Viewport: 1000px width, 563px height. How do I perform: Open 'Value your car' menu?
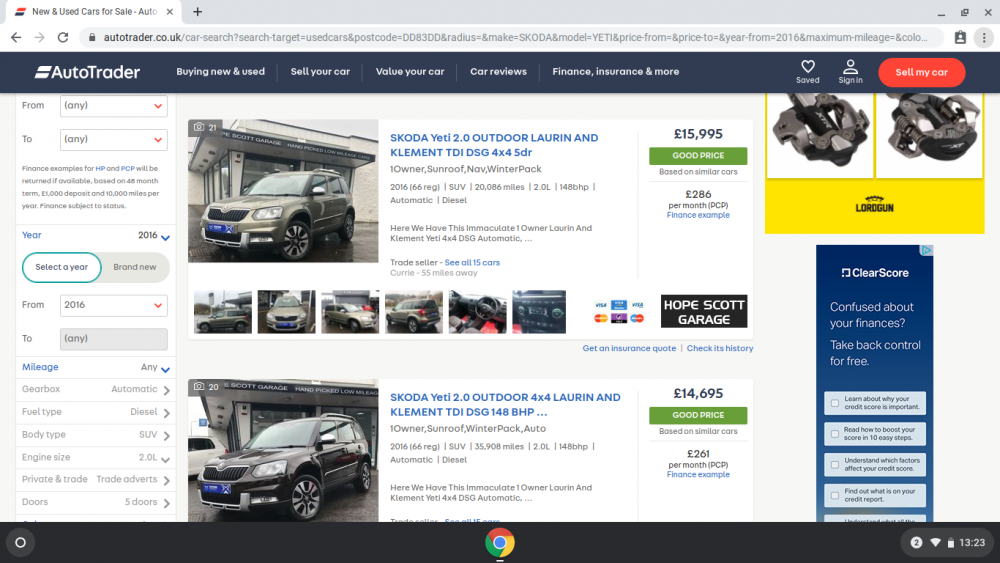[x=409, y=71]
